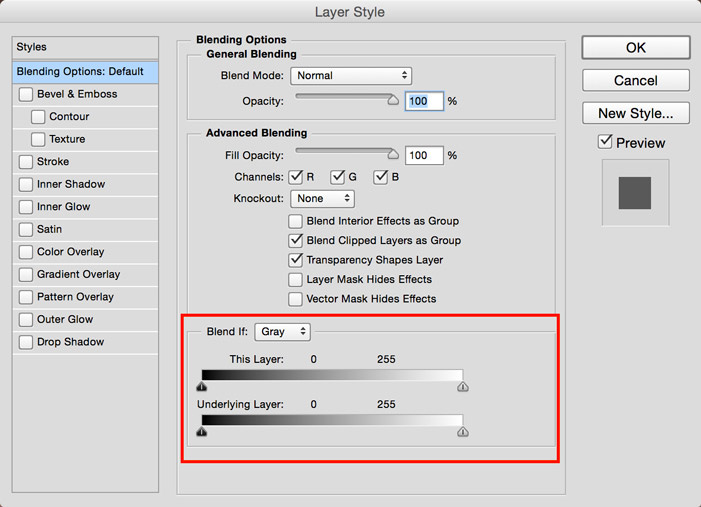Viewport: 701px width, 507px height.
Task: Open the Gradient Overlay settings label
Action: 78,274
